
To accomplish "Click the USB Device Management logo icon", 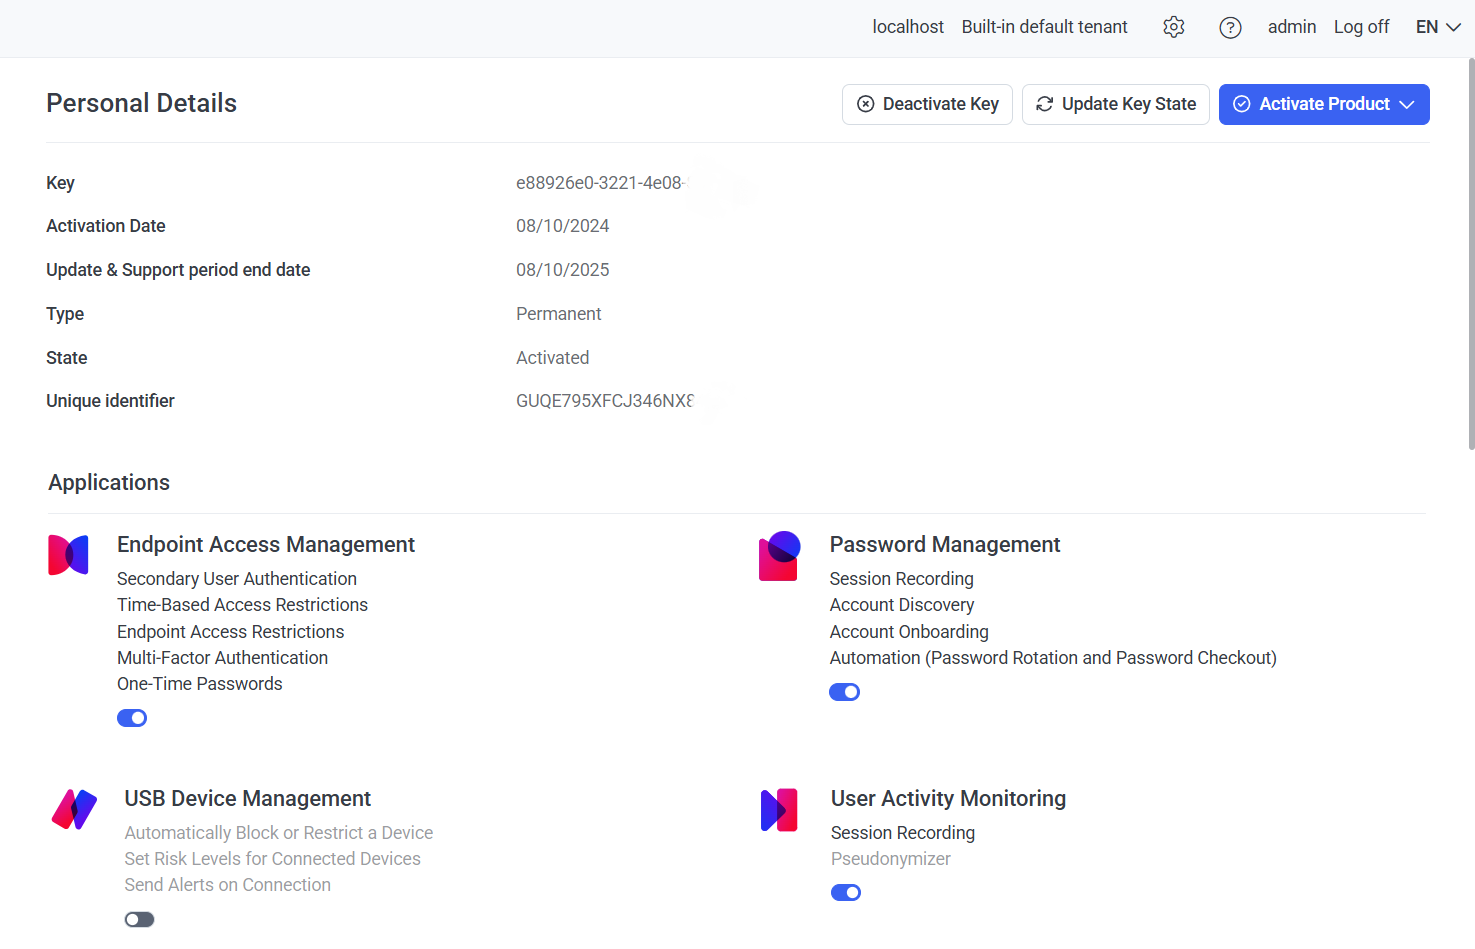I will (x=74, y=810).
